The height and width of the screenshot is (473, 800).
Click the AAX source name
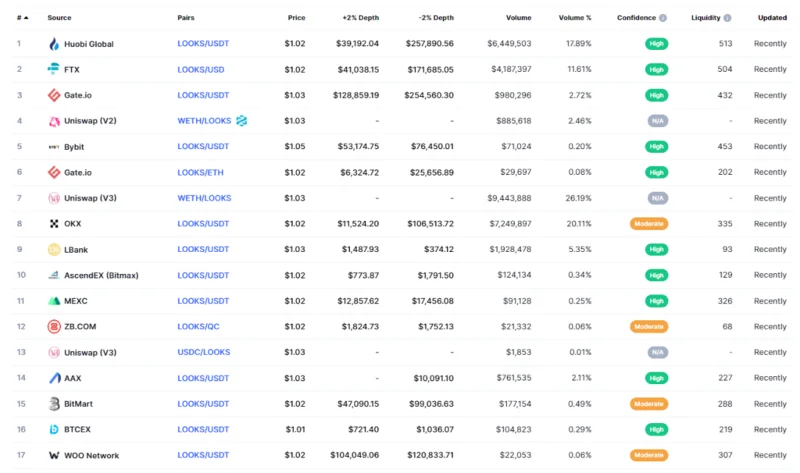(x=72, y=378)
